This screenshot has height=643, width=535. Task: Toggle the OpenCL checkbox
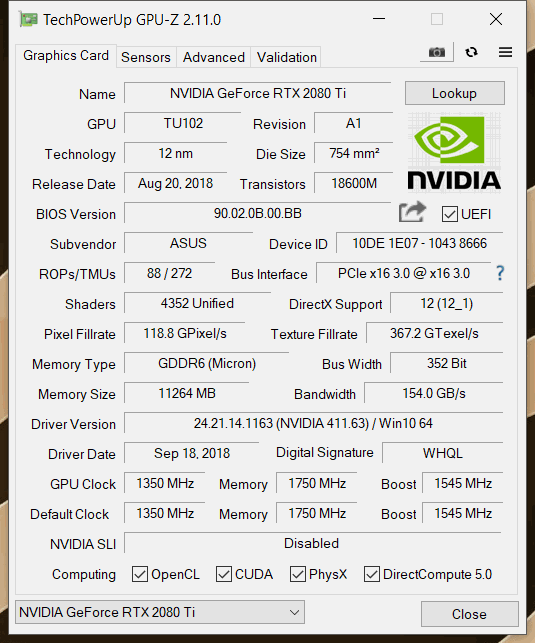coord(140,574)
